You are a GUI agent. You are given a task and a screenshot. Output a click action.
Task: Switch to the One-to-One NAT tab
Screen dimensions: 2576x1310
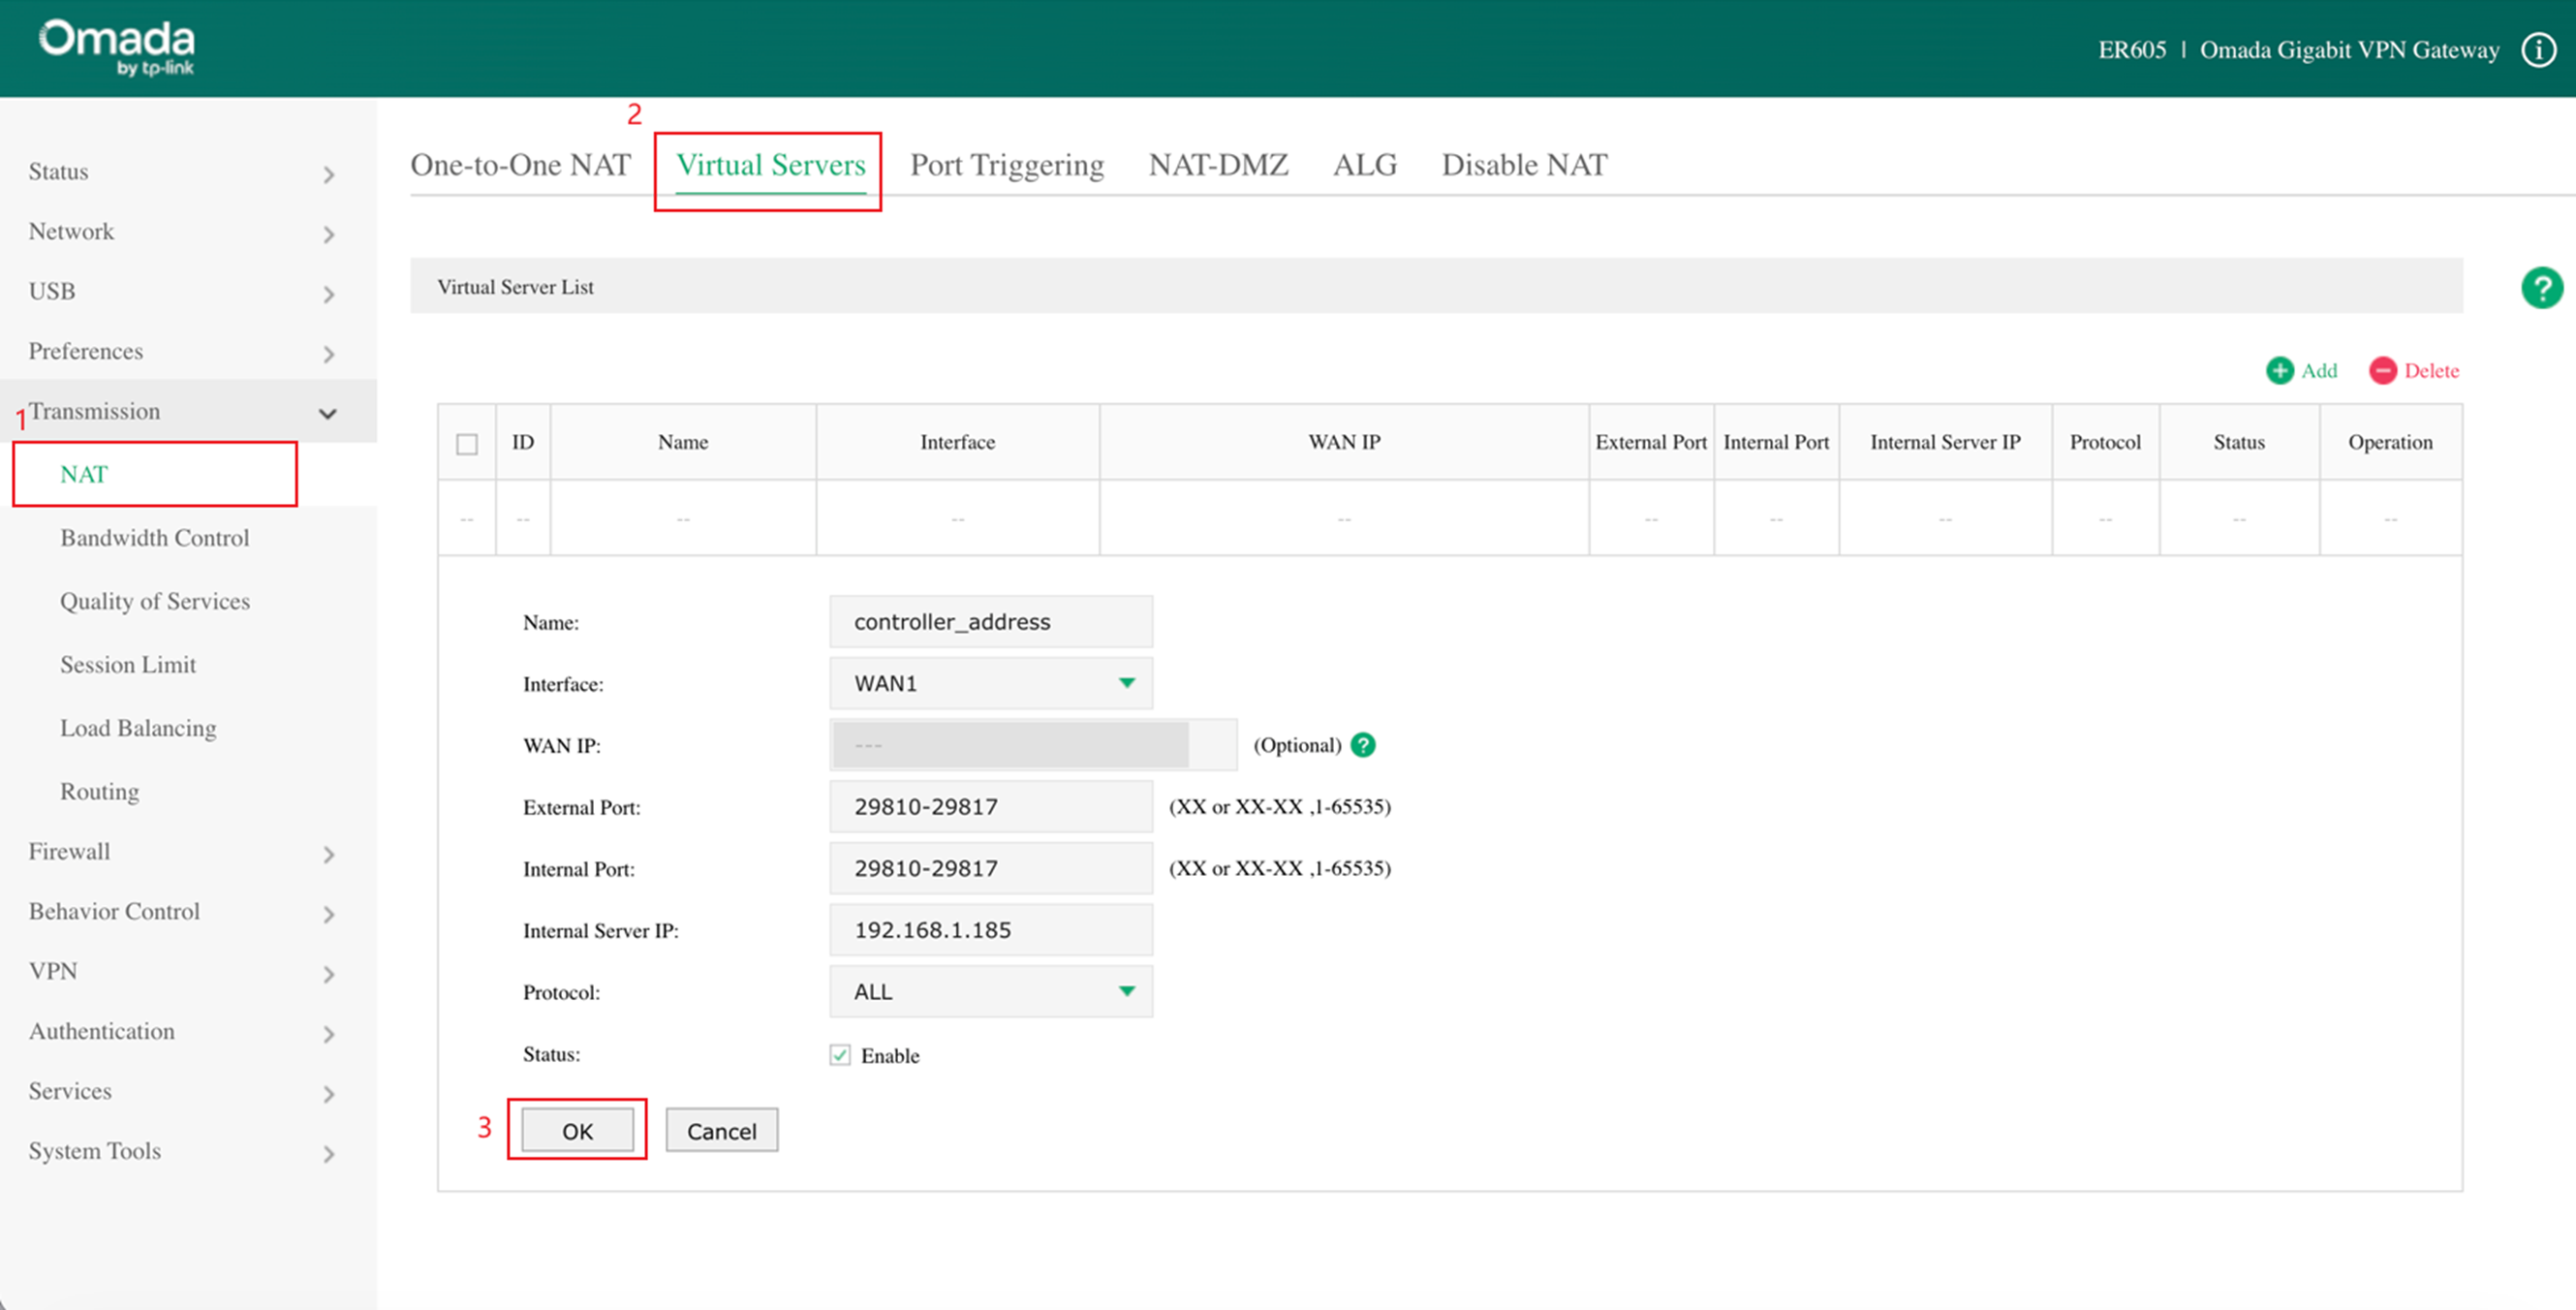click(x=520, y=165)
